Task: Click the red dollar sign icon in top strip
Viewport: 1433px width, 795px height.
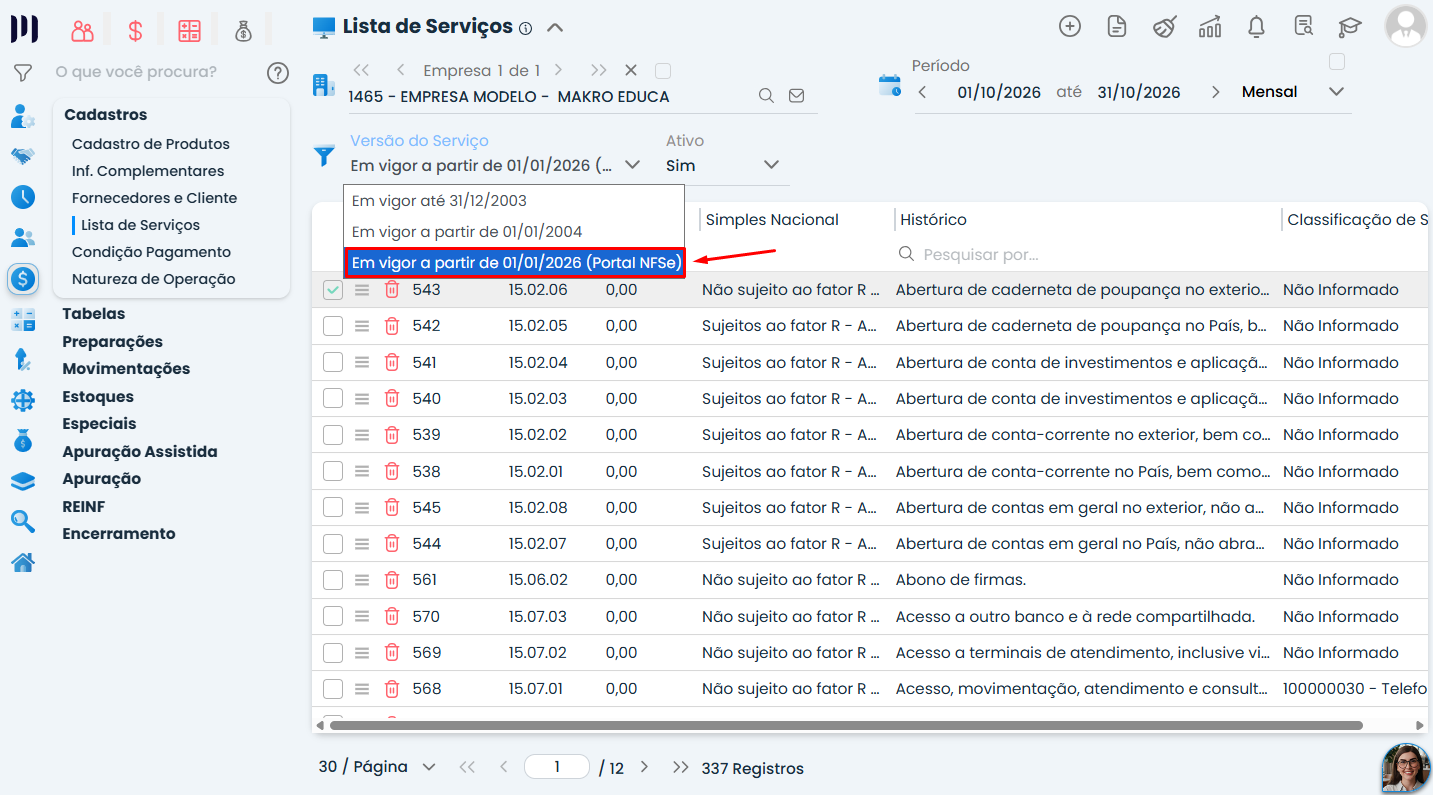Action: coord(135,31)
